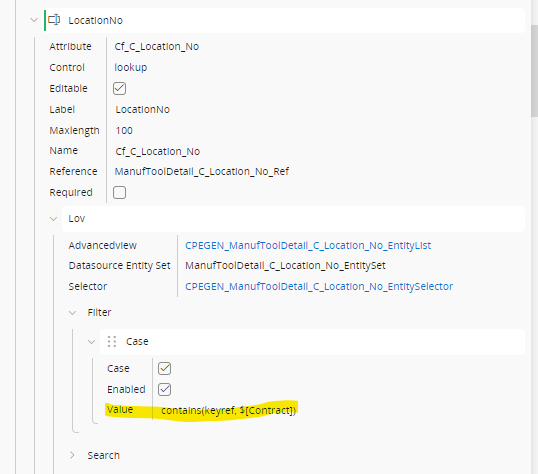
Task: Click the Control value lookup
Action: [130, 67]
